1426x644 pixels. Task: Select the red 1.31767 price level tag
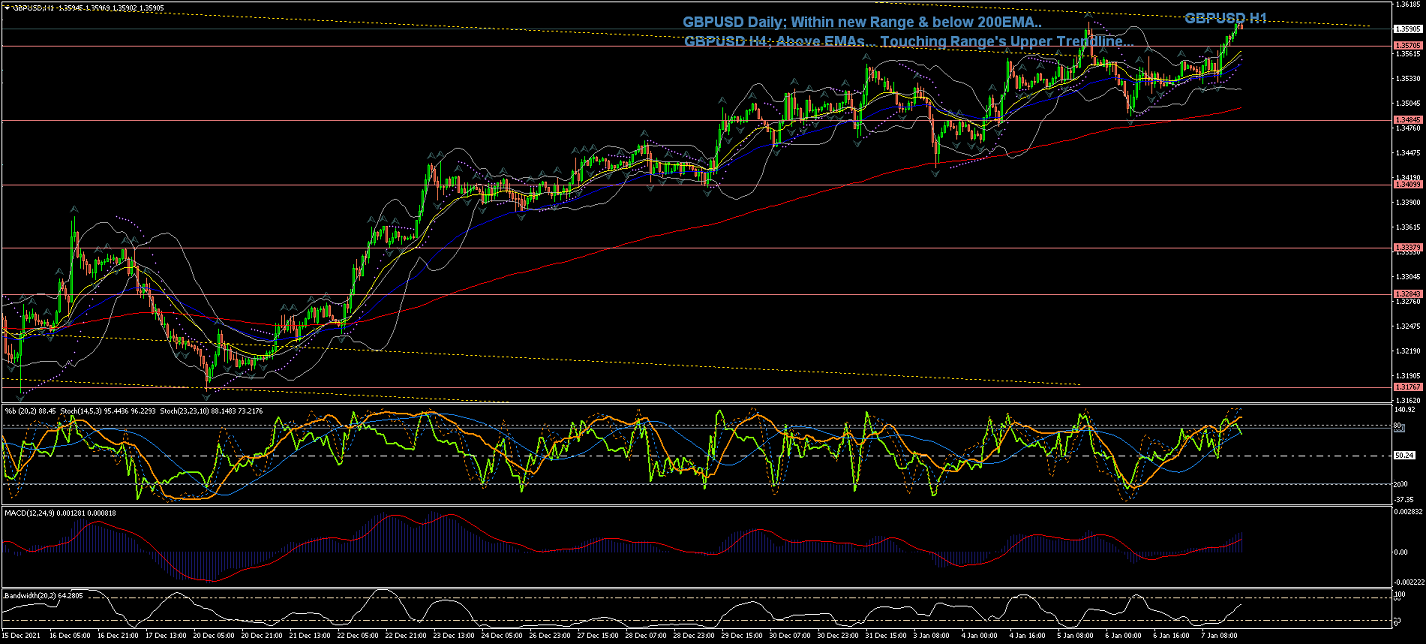click(x=1407, y=387)
